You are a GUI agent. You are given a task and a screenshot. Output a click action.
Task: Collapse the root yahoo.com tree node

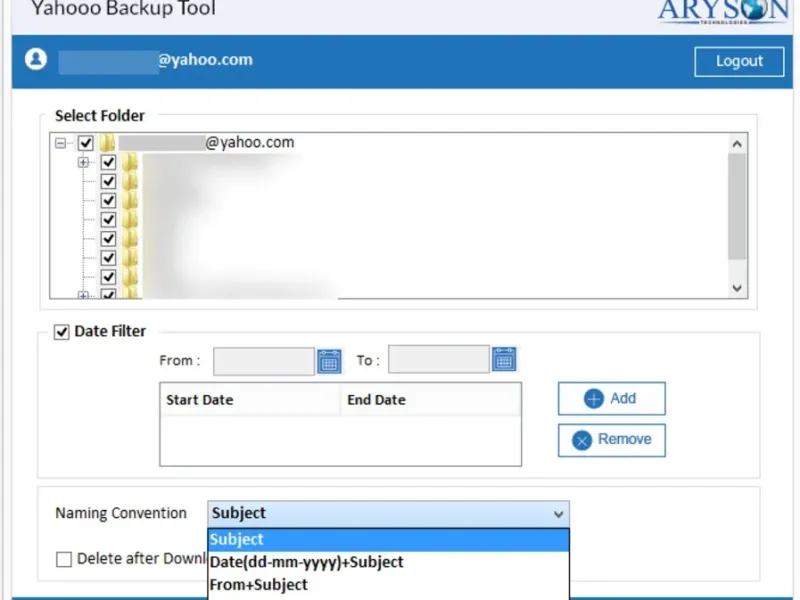tap(60, 143)
